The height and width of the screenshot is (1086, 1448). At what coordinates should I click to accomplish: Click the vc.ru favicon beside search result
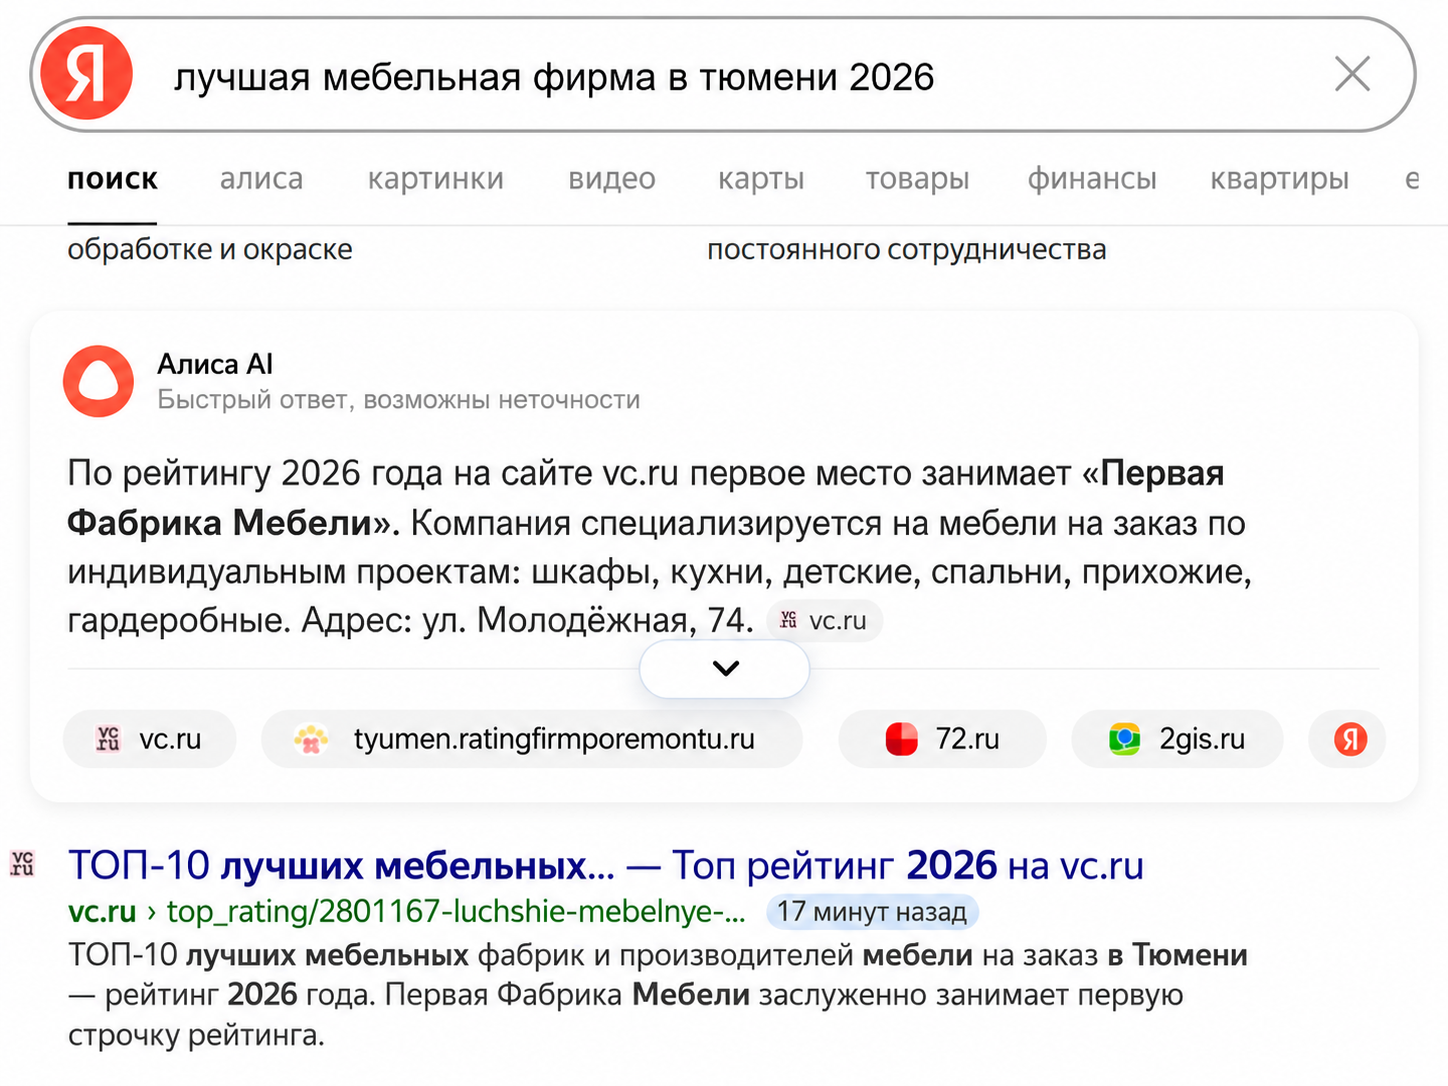click(x=22, y=863)
